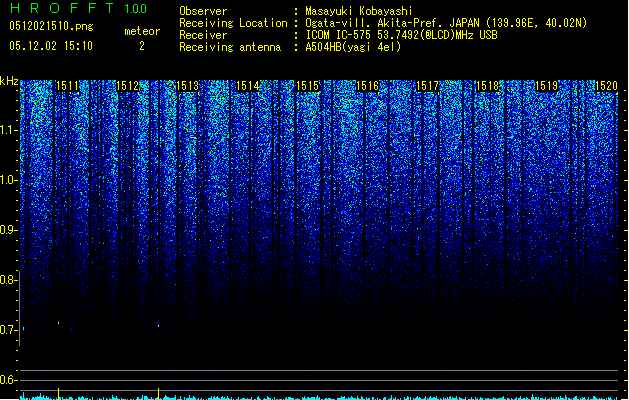Click the 1518 time marker label

487,86
